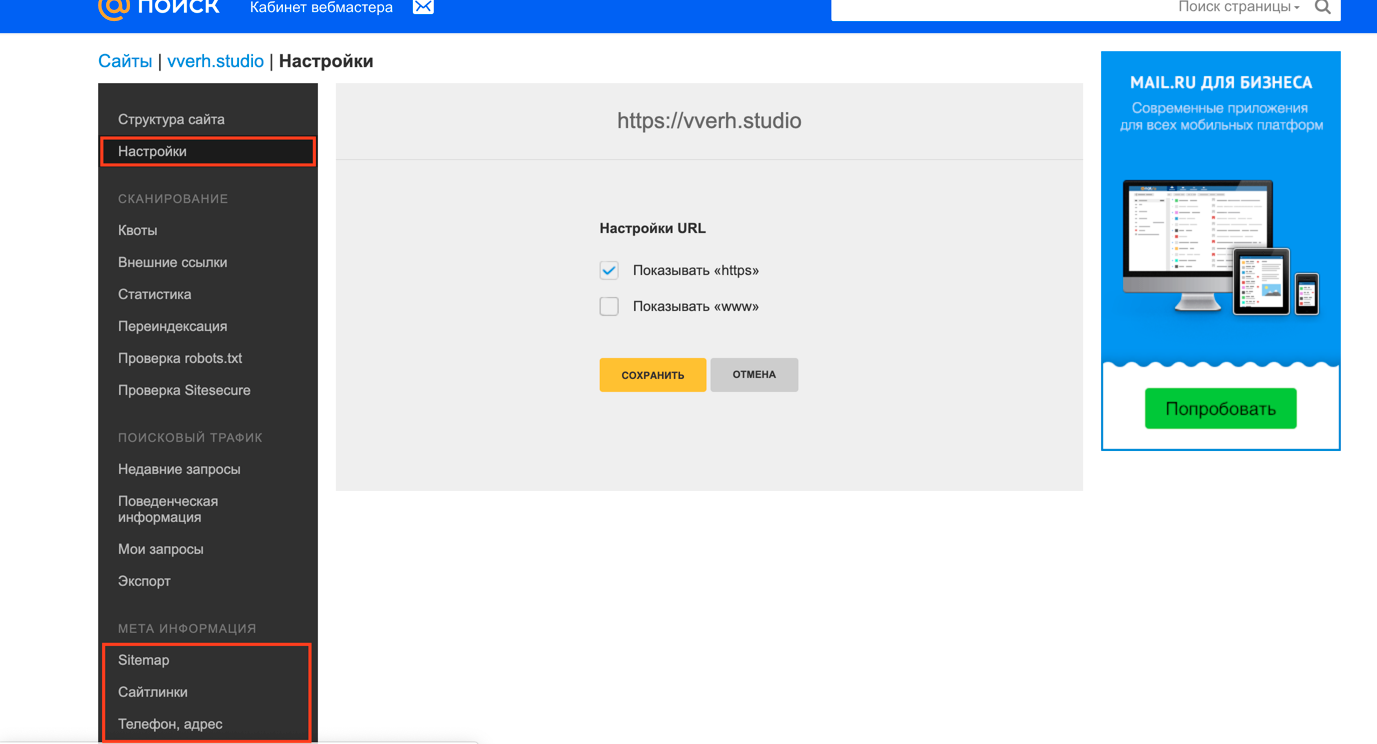This screenshot has height=744, width=1377.
Task: Click the MAIL.RU ДЛЯ БИЗНЕСА ad heading
Action: click(1220, 83)
